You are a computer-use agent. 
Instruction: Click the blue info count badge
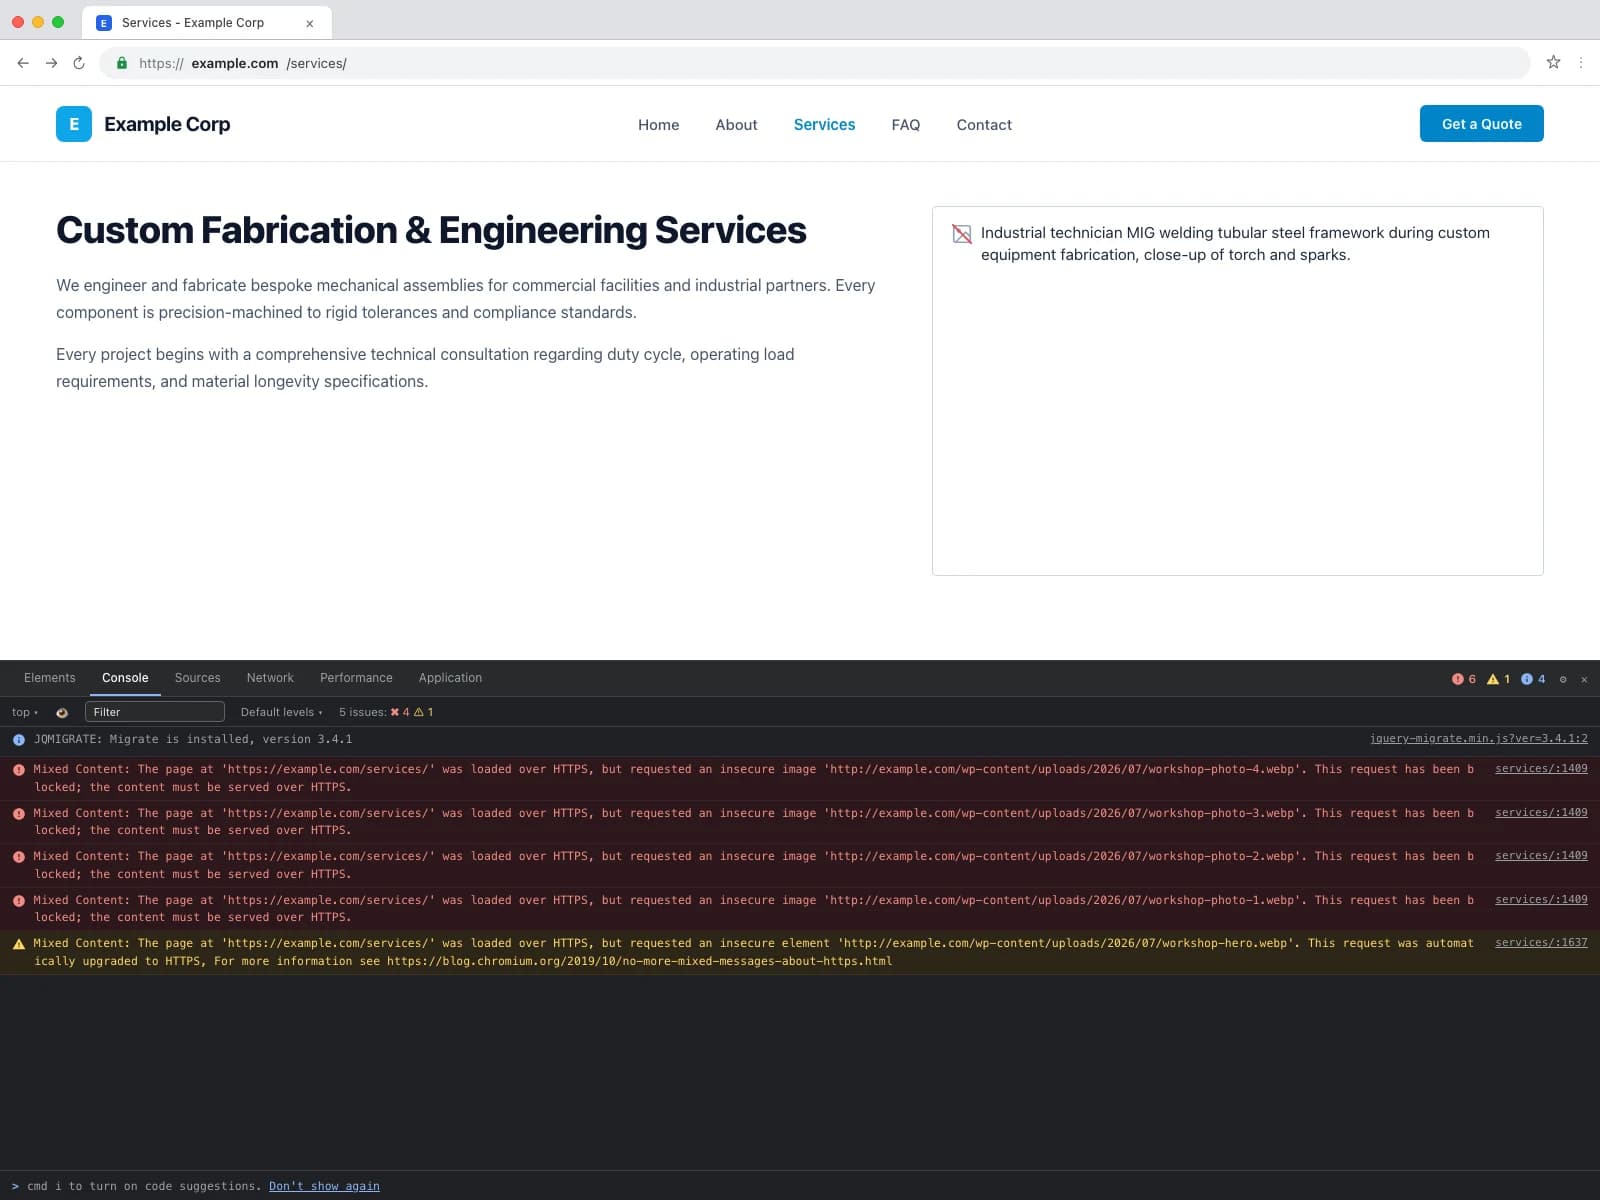(1533, 679)
